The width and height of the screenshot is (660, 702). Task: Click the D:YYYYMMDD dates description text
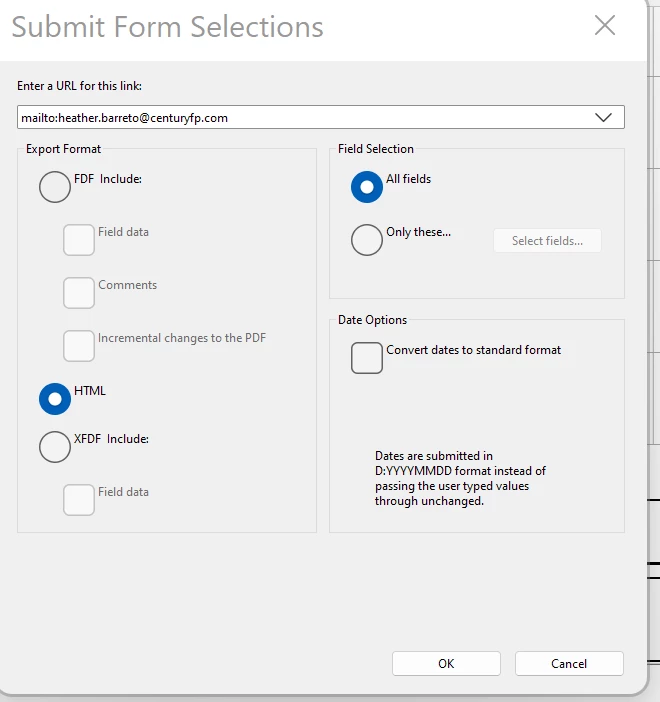pos(460,478)
